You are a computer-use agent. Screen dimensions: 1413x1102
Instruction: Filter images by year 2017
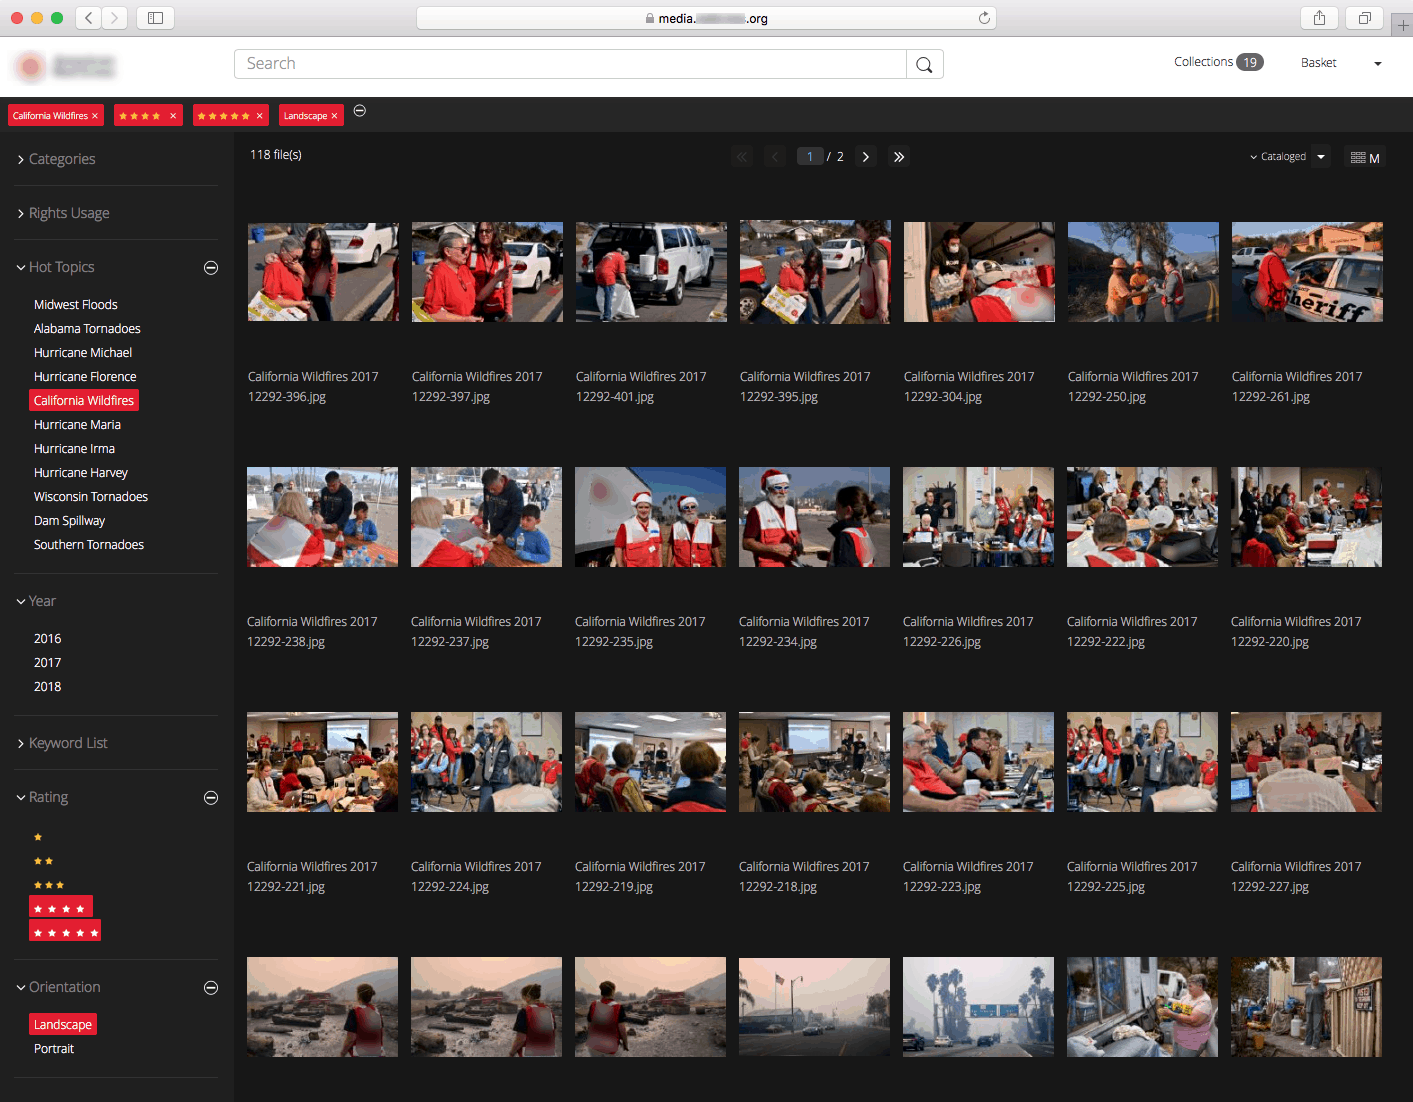(x=47, y=662)
